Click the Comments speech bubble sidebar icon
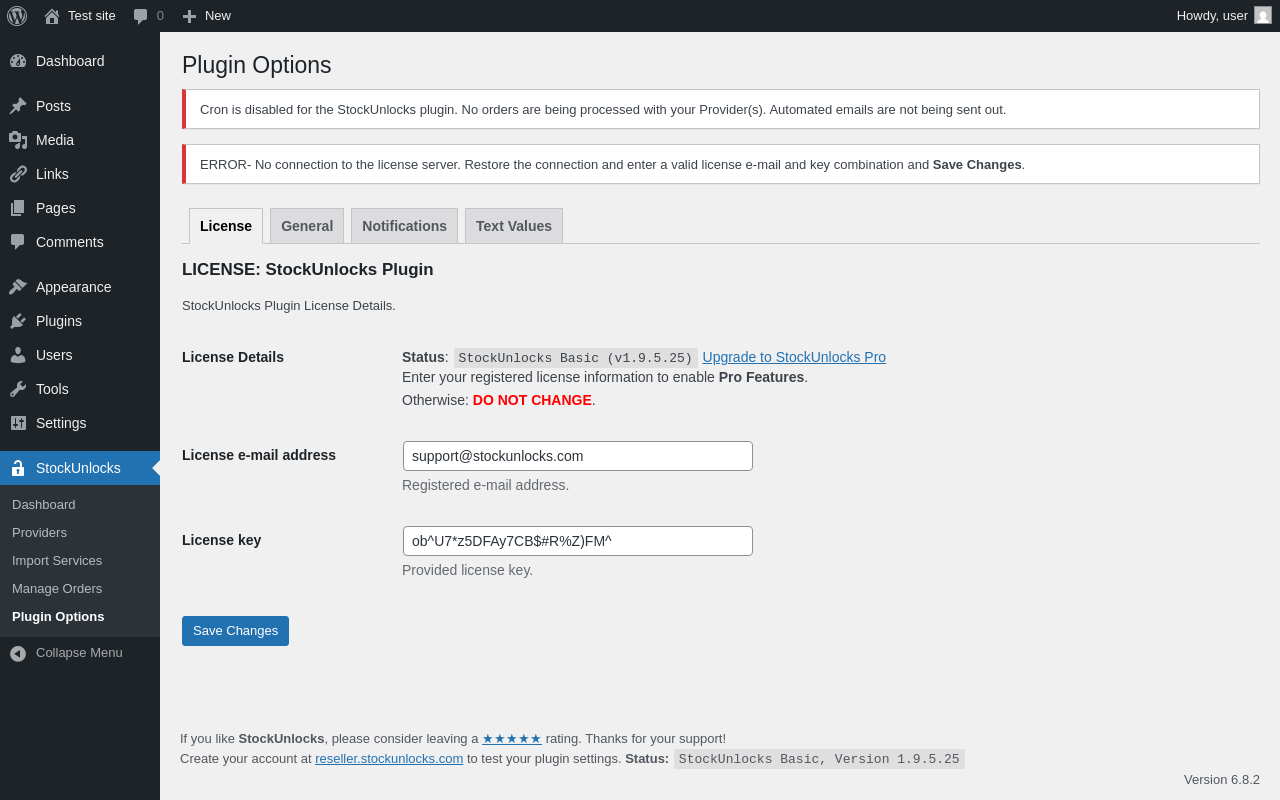Viewport: 1280px width, 800px height. point(18,242)
